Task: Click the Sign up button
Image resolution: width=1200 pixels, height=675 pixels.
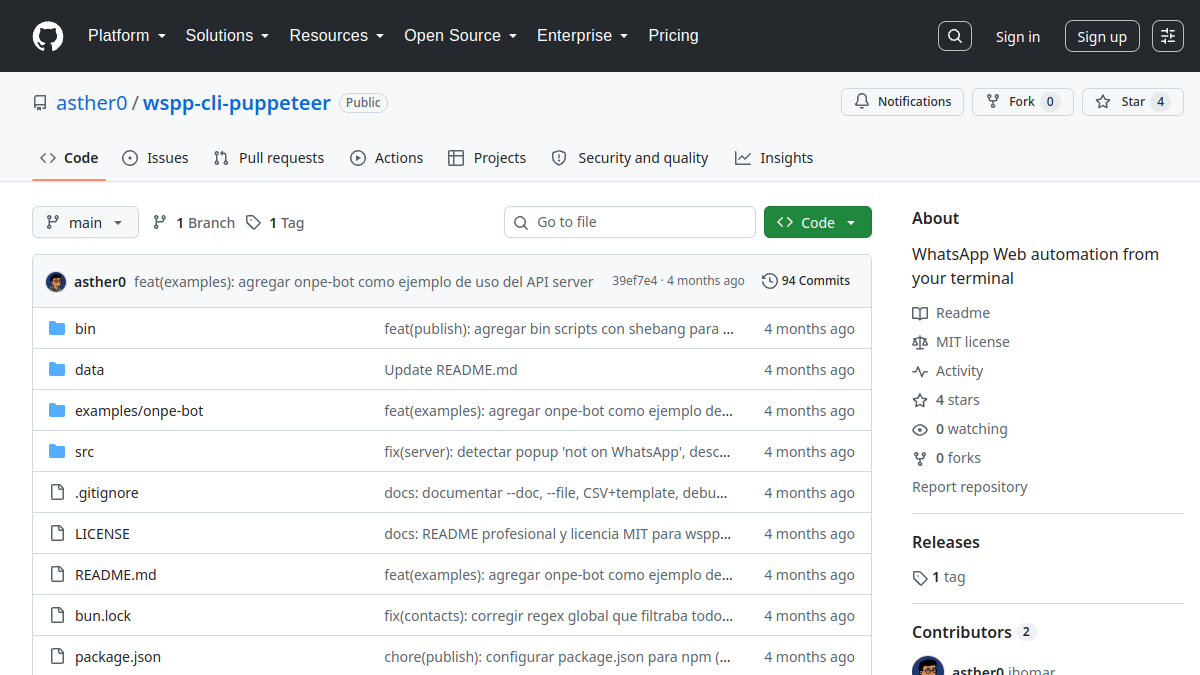Action: 1102,36
